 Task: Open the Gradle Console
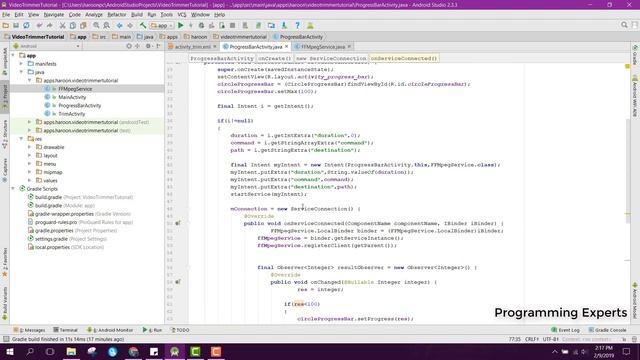[607, 330]
